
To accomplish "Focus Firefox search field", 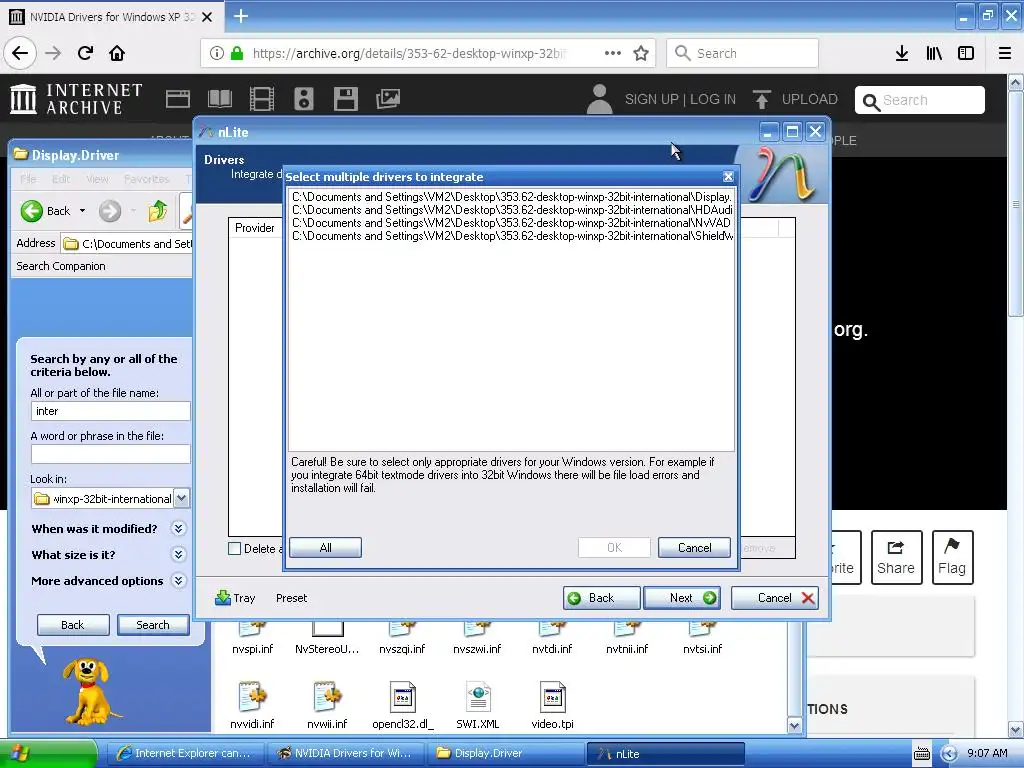I will click(743, 53).
